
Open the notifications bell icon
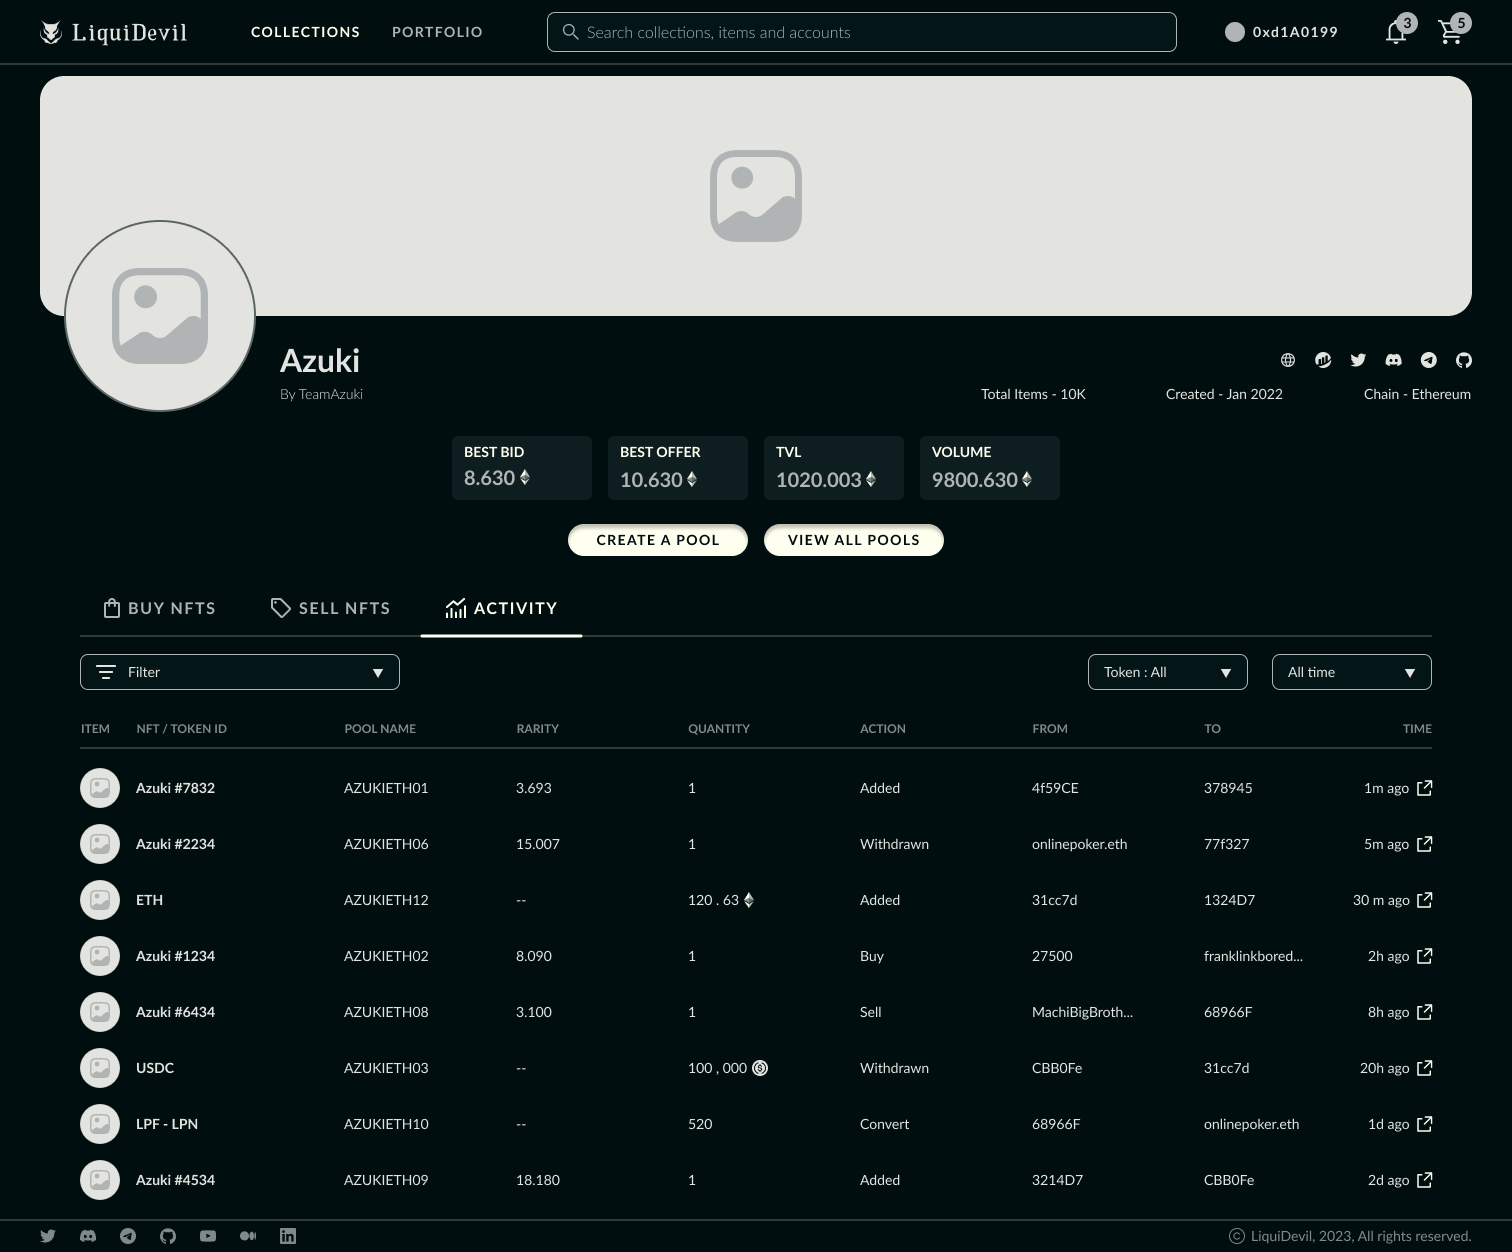tap(1396, 32)
